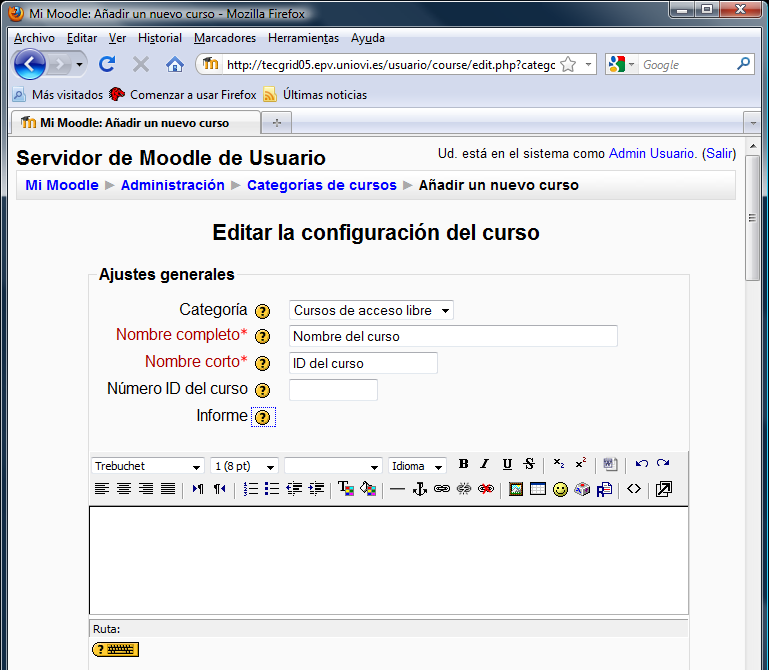This screenshot has height=670, width=769.
Task: Center text in the editor
Action: tap(124, 489)
